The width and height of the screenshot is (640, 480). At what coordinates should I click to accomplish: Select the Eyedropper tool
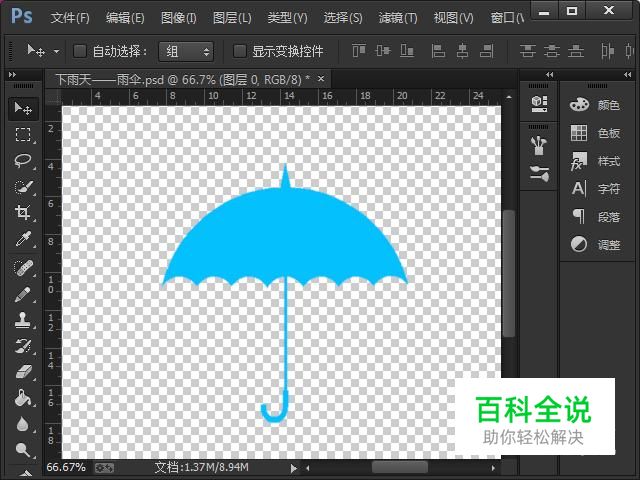(23, 239)
